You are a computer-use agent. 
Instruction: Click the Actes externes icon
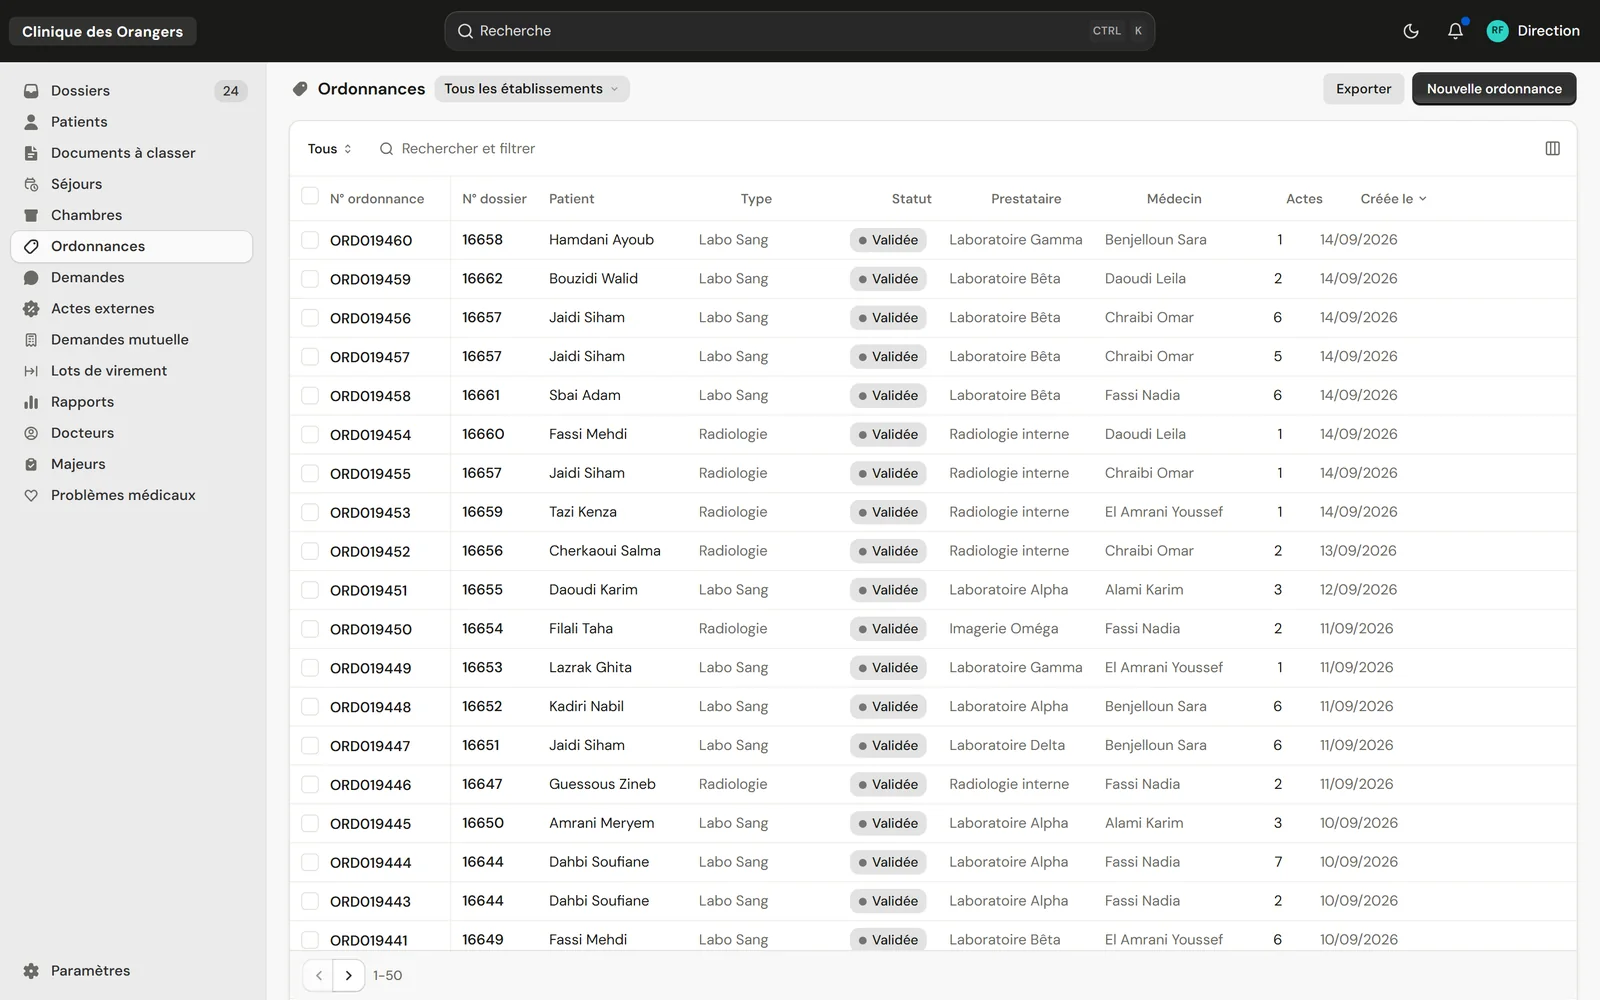click(31, 308)
